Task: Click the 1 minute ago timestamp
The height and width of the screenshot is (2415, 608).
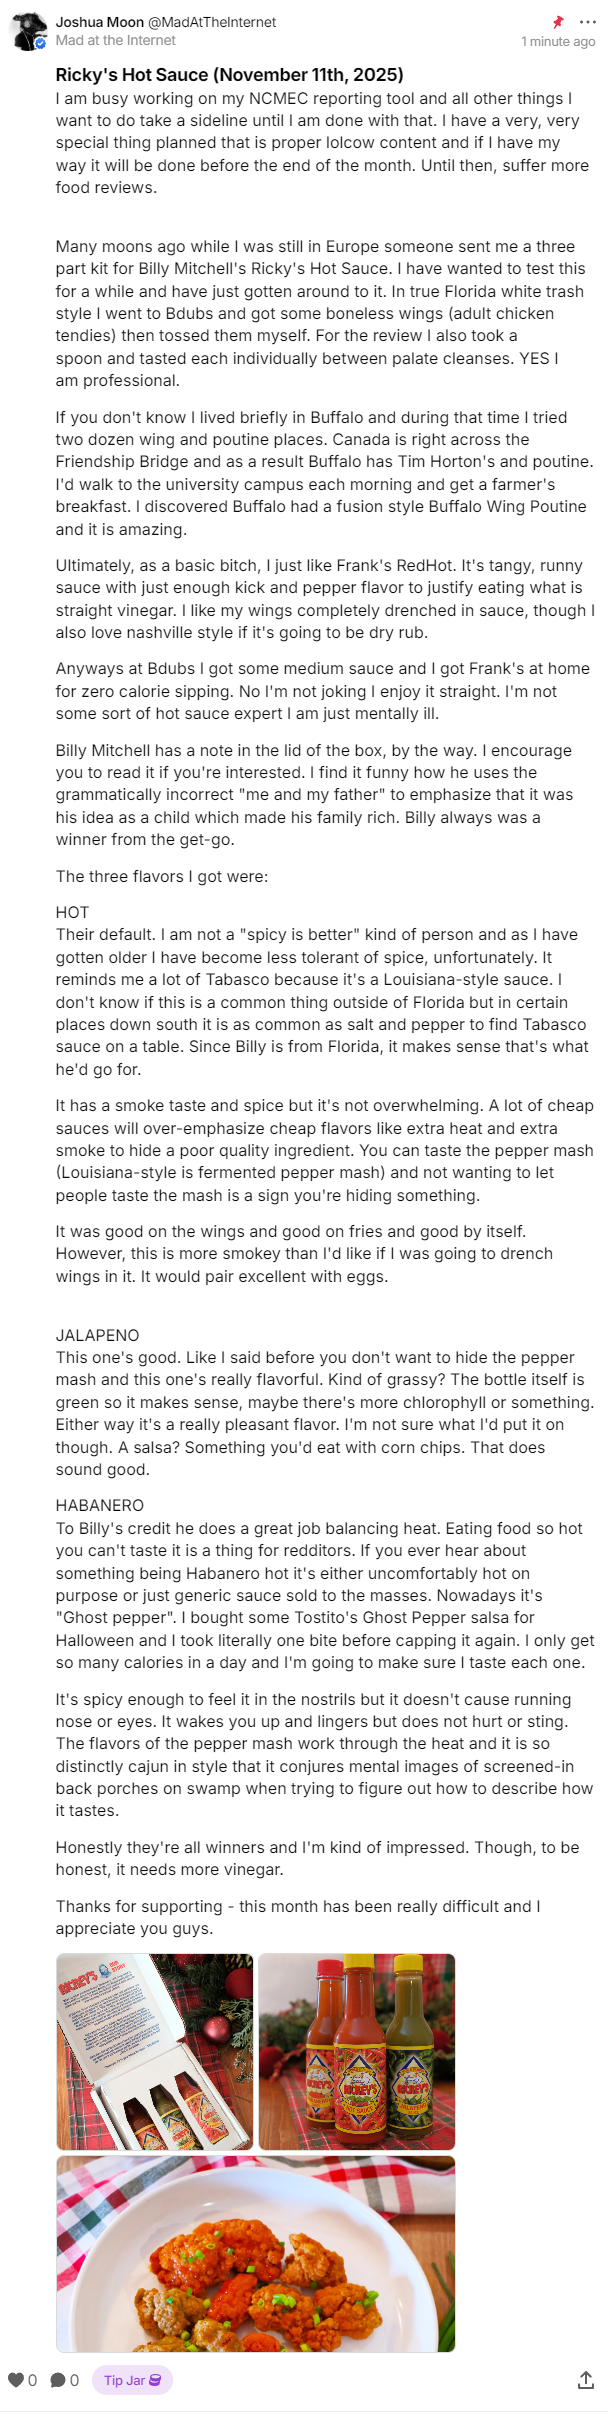Action: pos(558,42)
